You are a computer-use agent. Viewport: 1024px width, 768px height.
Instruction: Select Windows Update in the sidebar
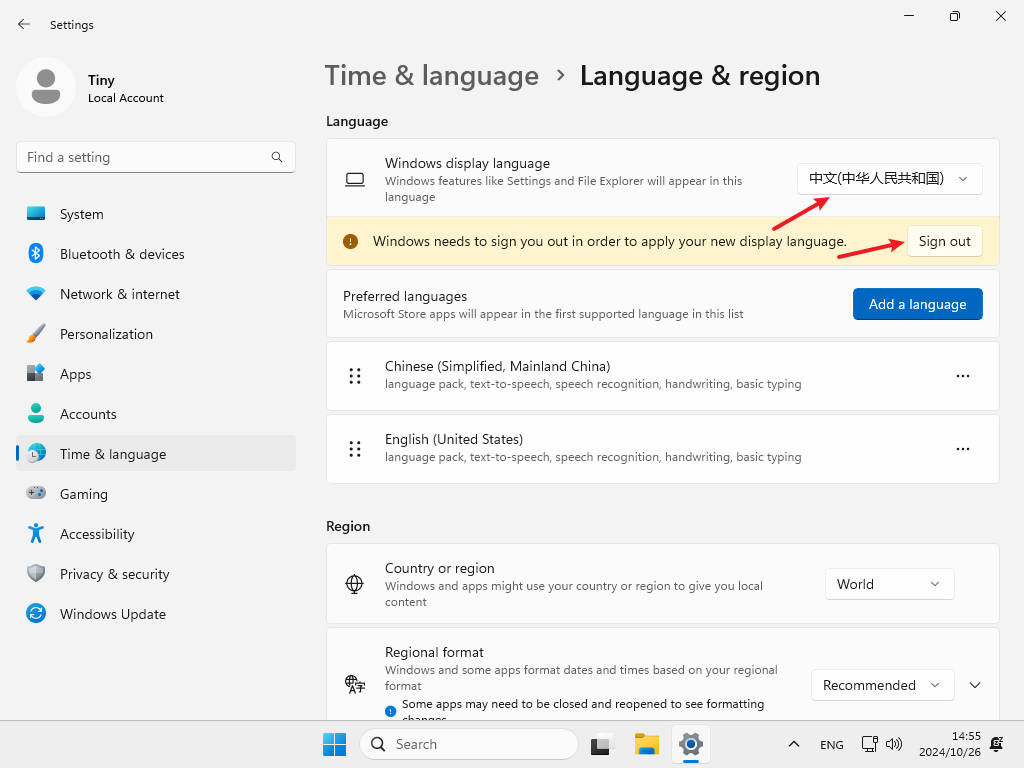pyautogui.click(x=112, y=614)
